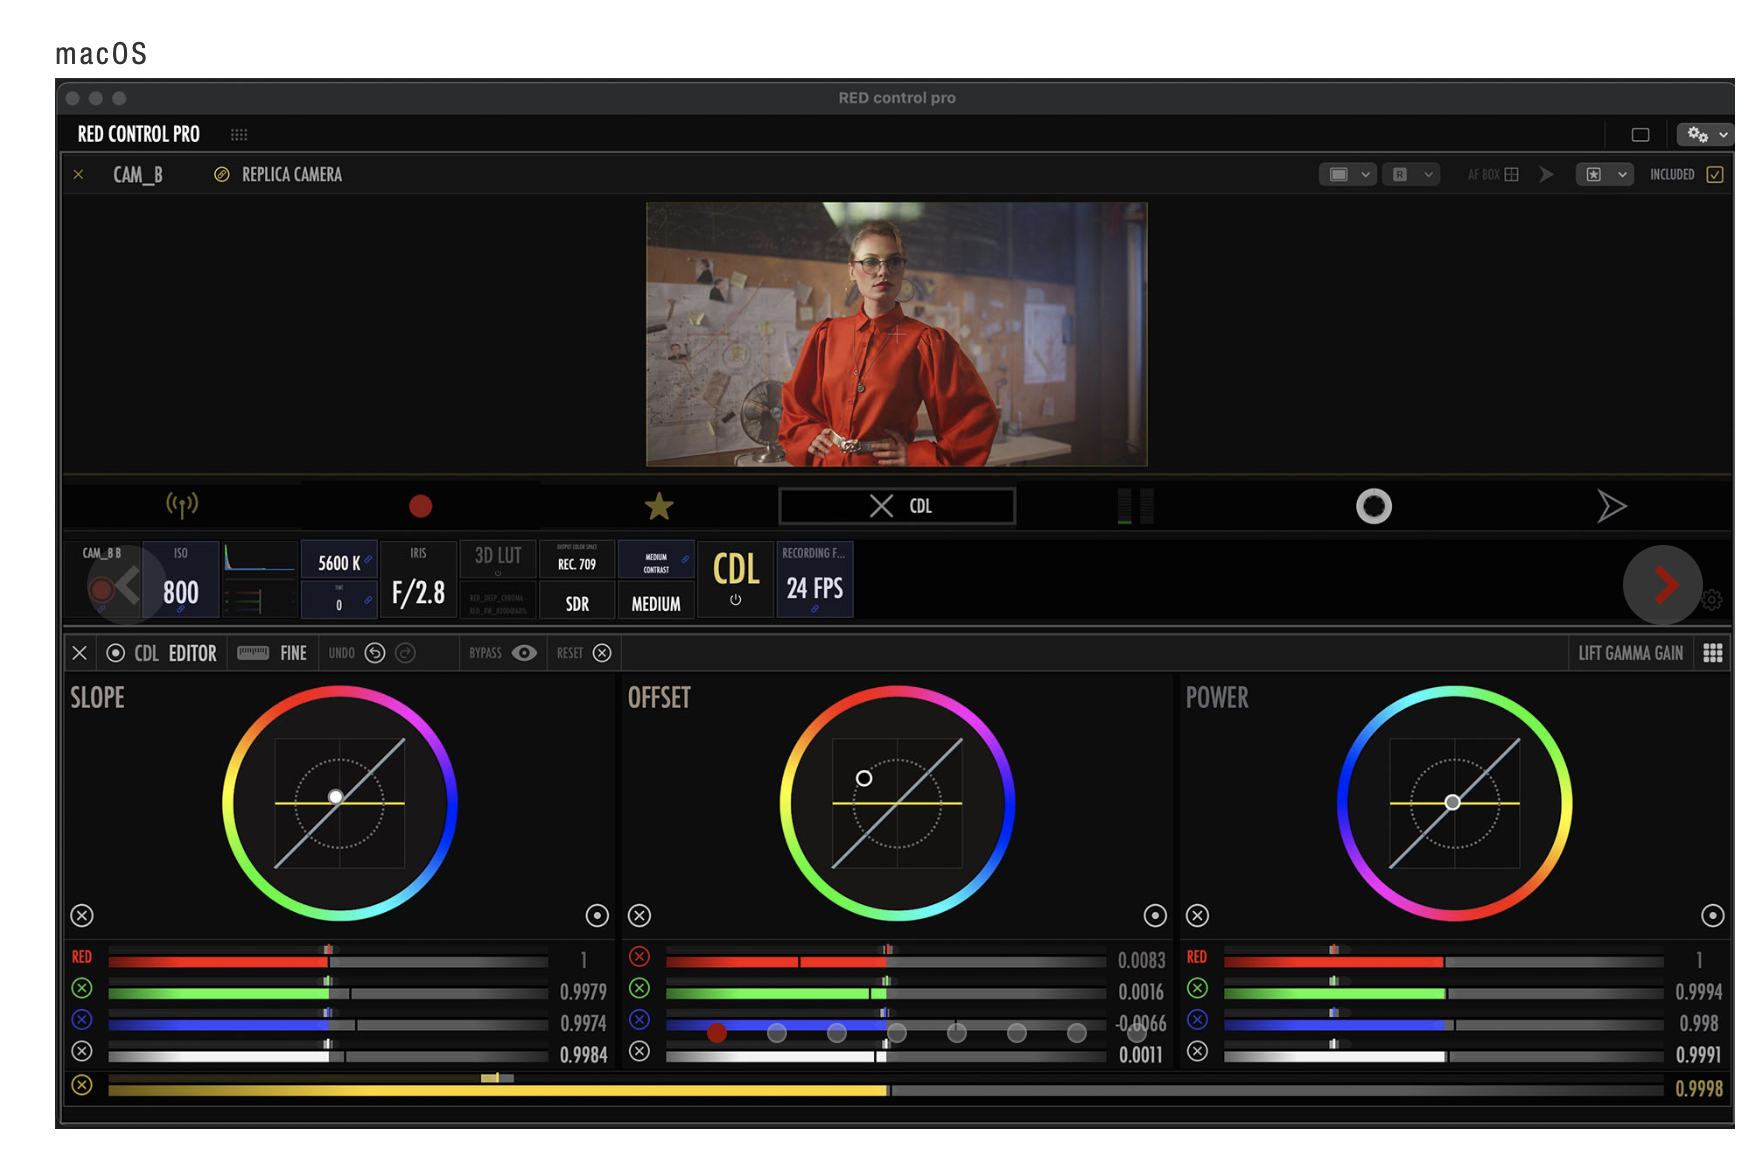The height and width of the screenshot is (1170, 1756).
Task: Click the camera preview image
Action: click(x=896, y=334)
